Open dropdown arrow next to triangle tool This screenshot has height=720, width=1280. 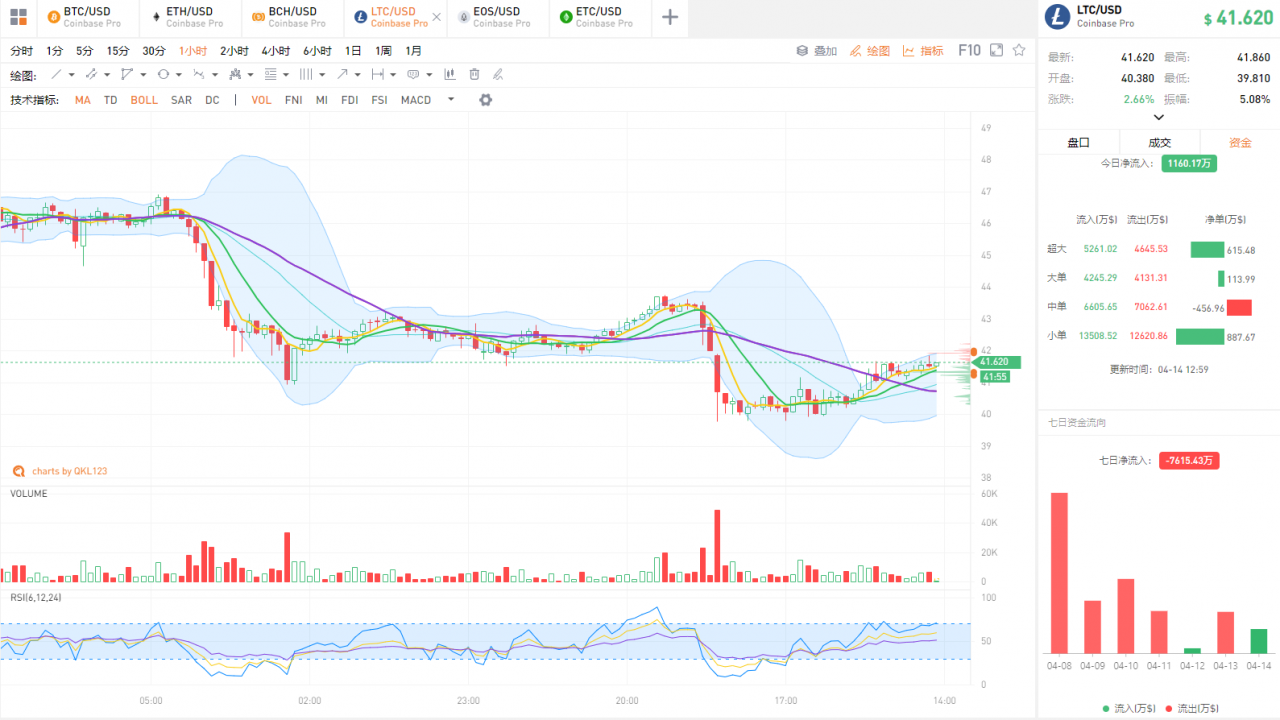pos(143,75)
